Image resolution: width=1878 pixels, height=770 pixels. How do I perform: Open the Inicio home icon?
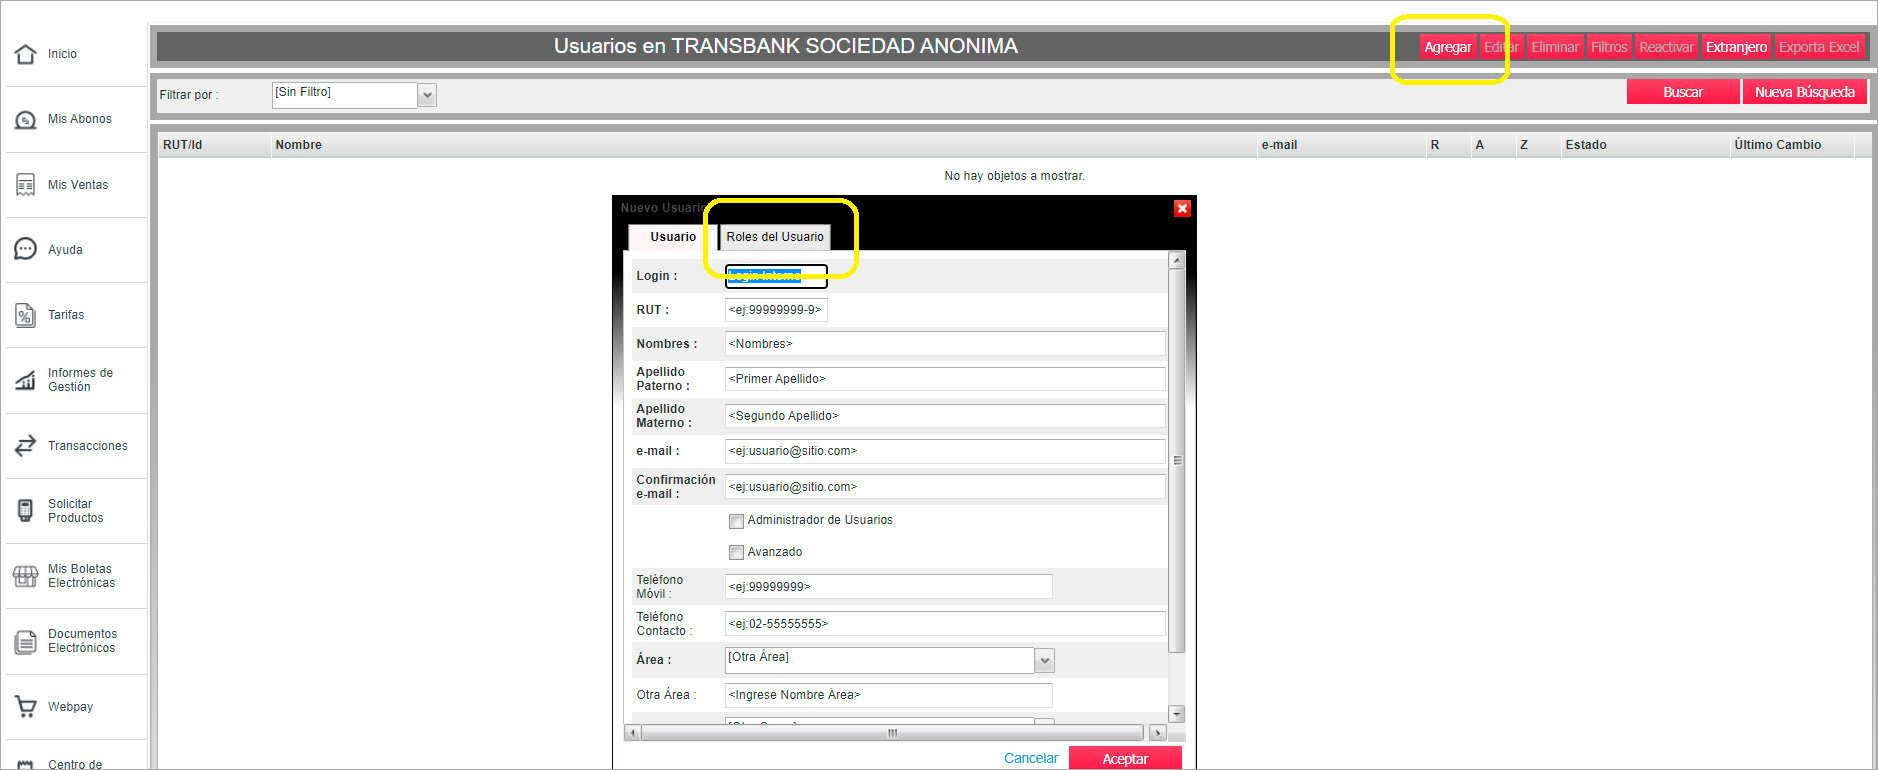coord(26,54)
